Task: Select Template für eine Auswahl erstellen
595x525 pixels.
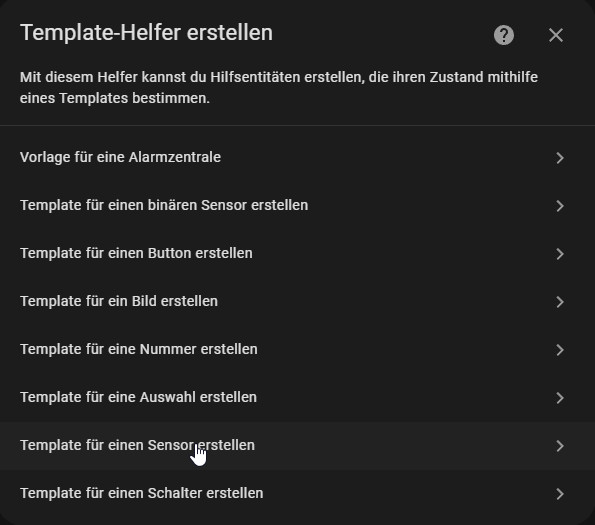Action: click(x=298, y=398)
